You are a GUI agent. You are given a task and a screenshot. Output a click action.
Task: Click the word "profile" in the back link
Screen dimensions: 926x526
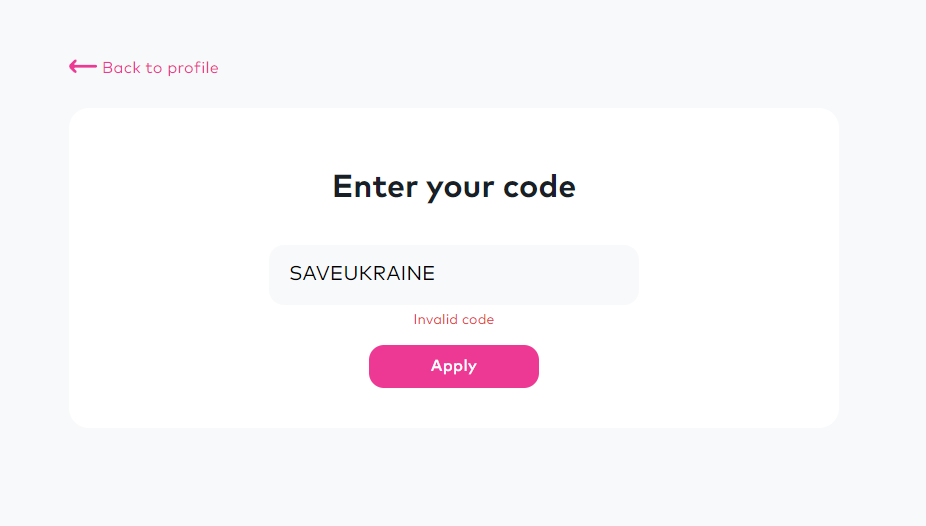193,68
